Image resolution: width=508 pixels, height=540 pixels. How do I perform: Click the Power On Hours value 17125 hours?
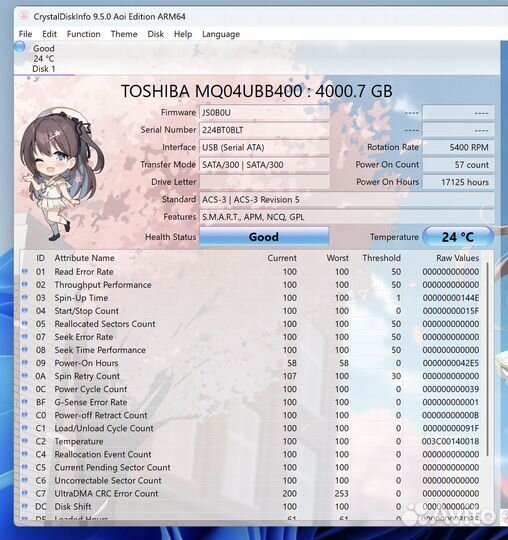[x=458, y=182]
